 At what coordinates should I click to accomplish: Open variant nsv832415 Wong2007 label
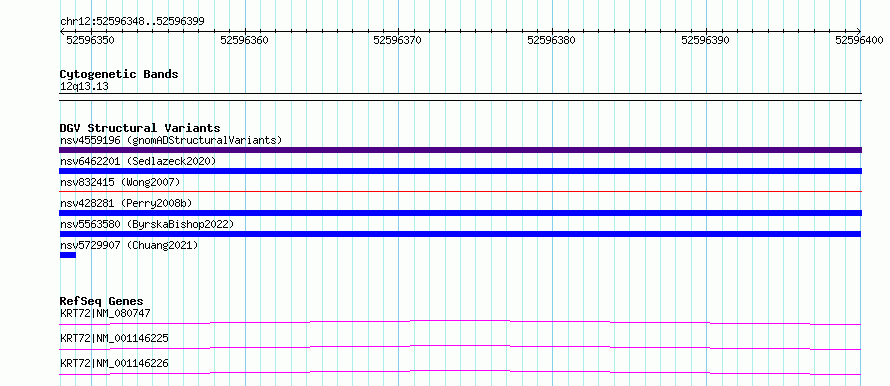pyautogui.click(x=120, y=182)
